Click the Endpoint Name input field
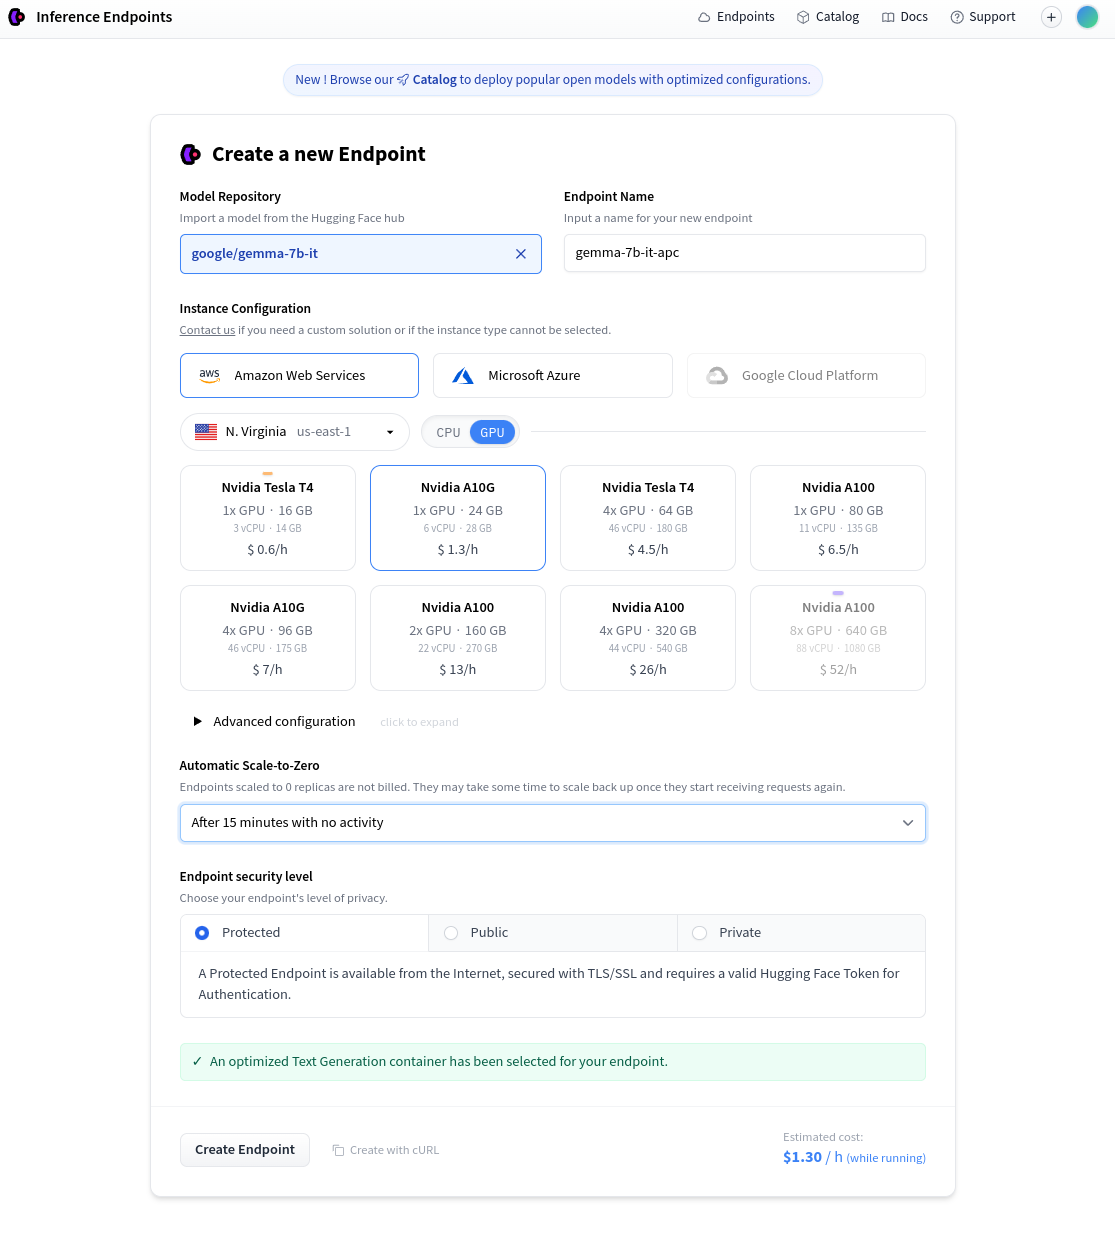 (x=744, y=253)
